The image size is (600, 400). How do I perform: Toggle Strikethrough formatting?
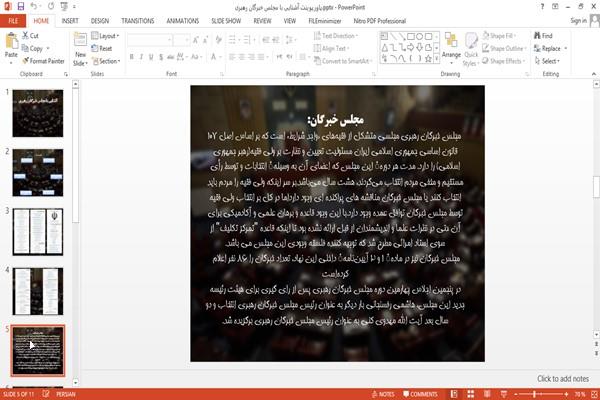171,57
